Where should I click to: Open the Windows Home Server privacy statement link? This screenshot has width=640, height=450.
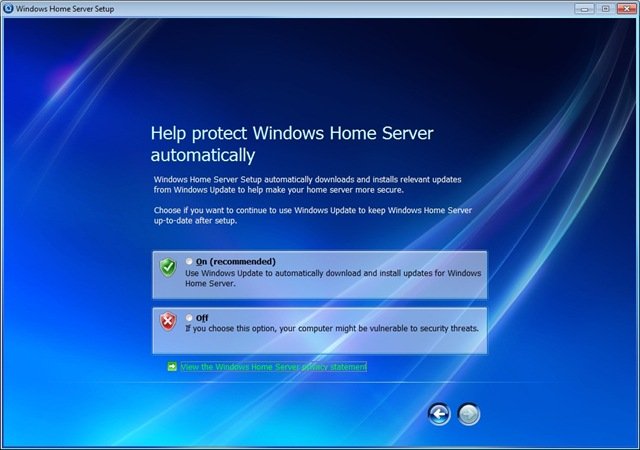click(x=273, y=367)
